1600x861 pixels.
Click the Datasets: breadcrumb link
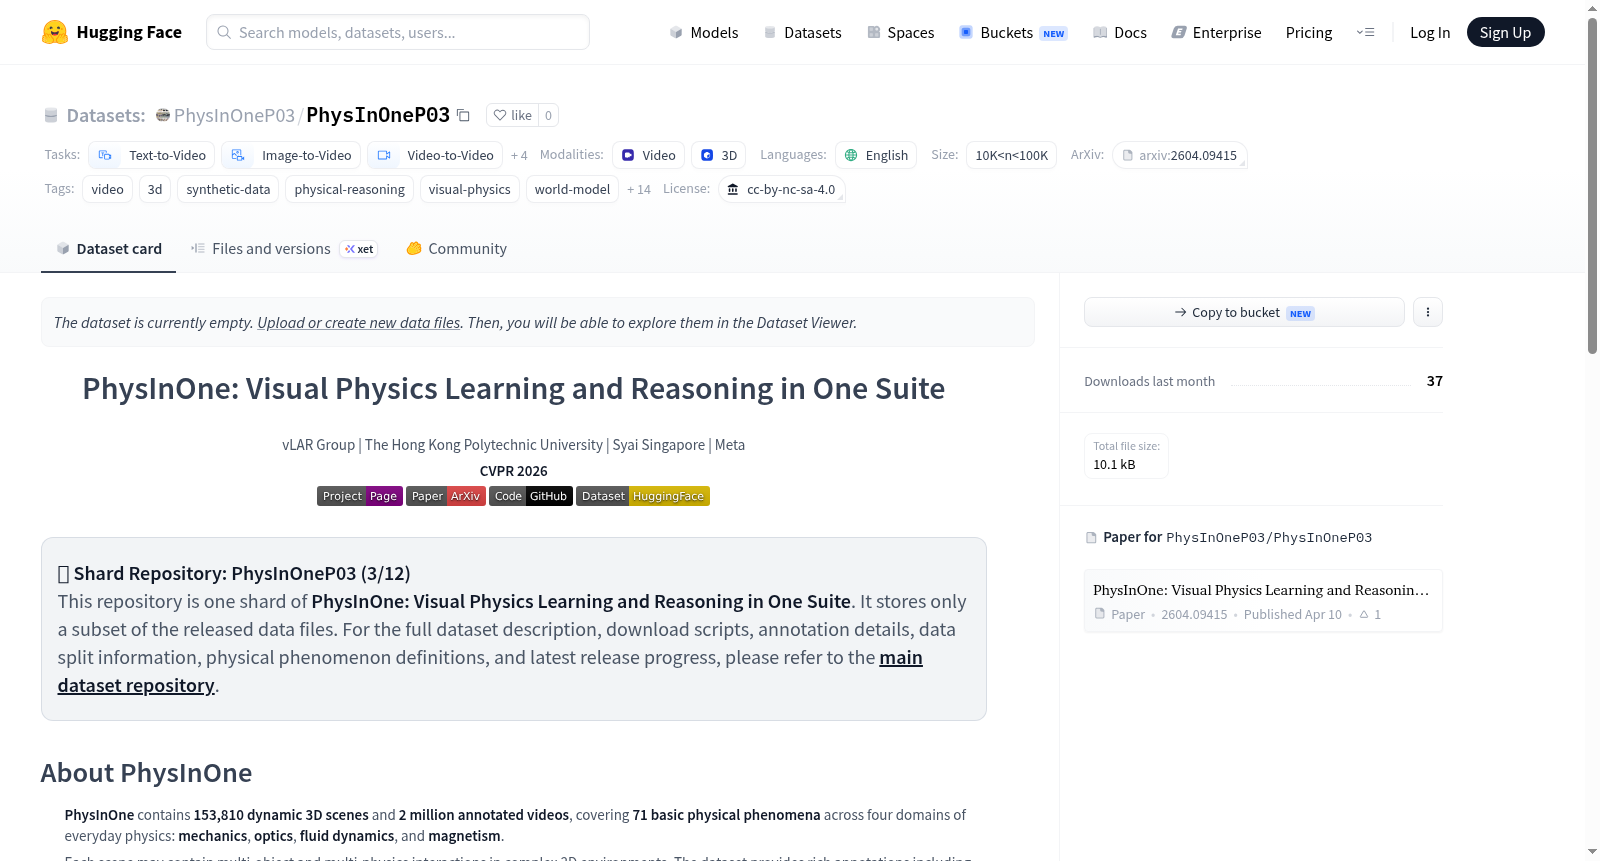[x=106, y=115]
